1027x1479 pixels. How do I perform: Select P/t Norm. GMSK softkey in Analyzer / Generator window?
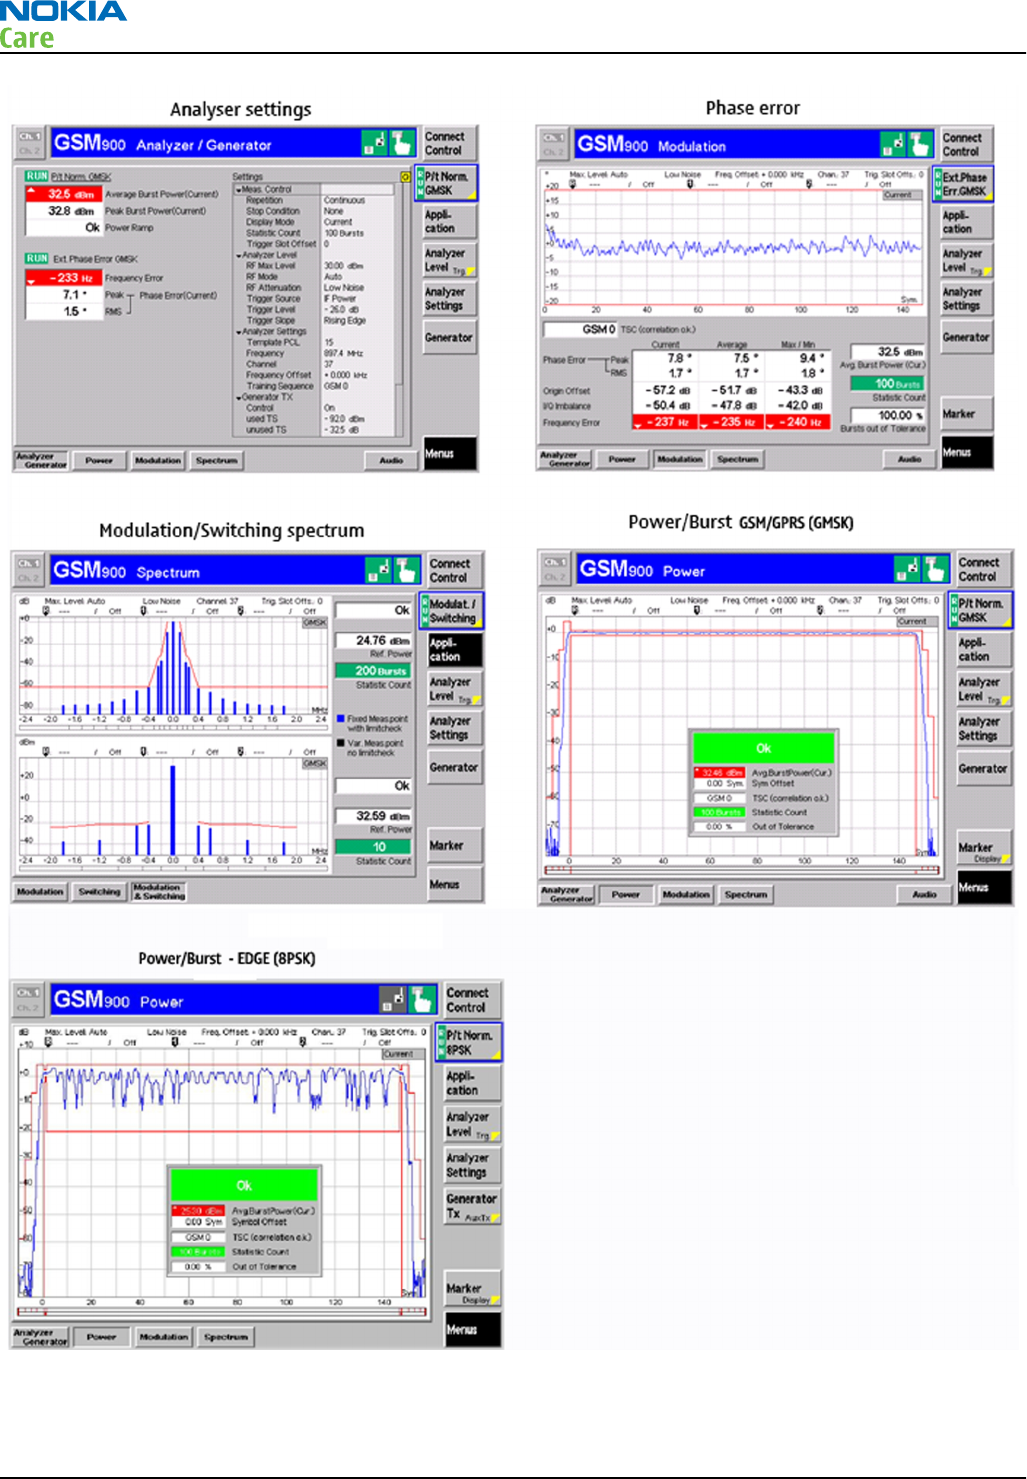pos(446,184)
